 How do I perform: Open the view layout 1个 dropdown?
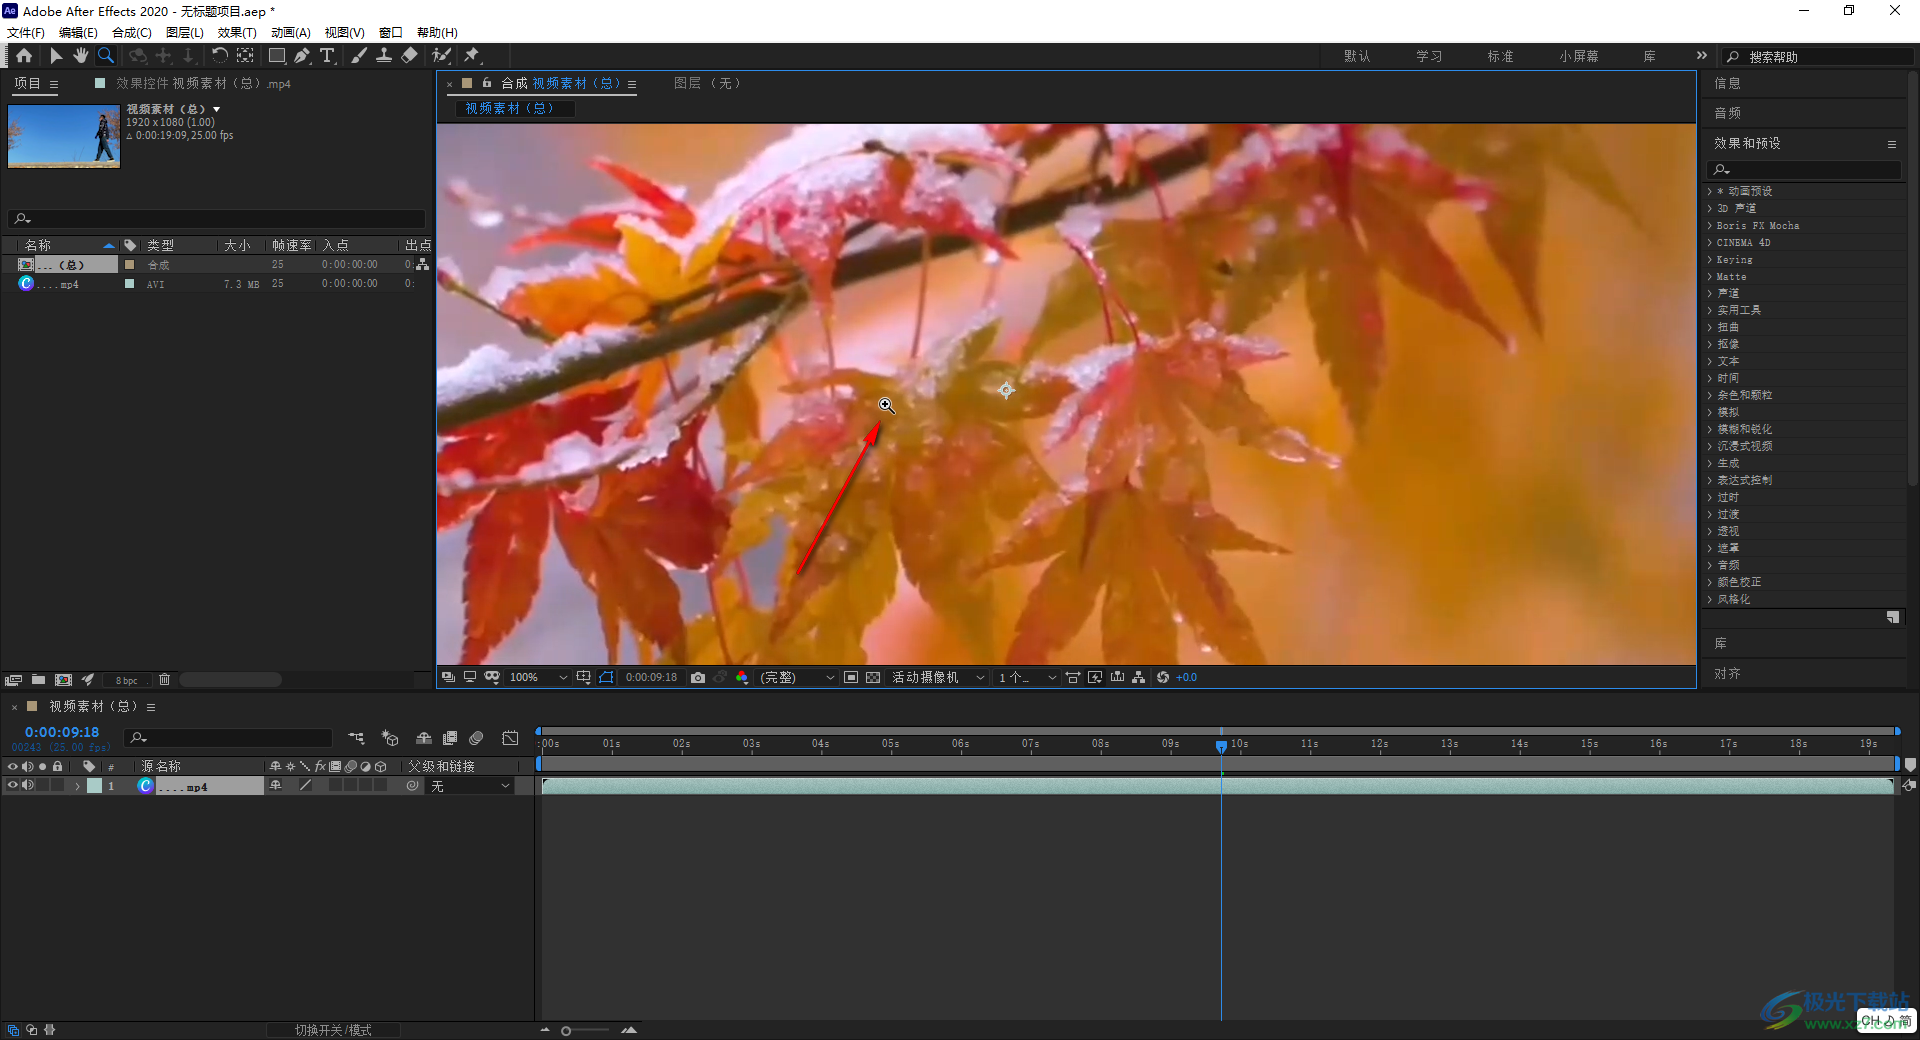coord(1027,677)
